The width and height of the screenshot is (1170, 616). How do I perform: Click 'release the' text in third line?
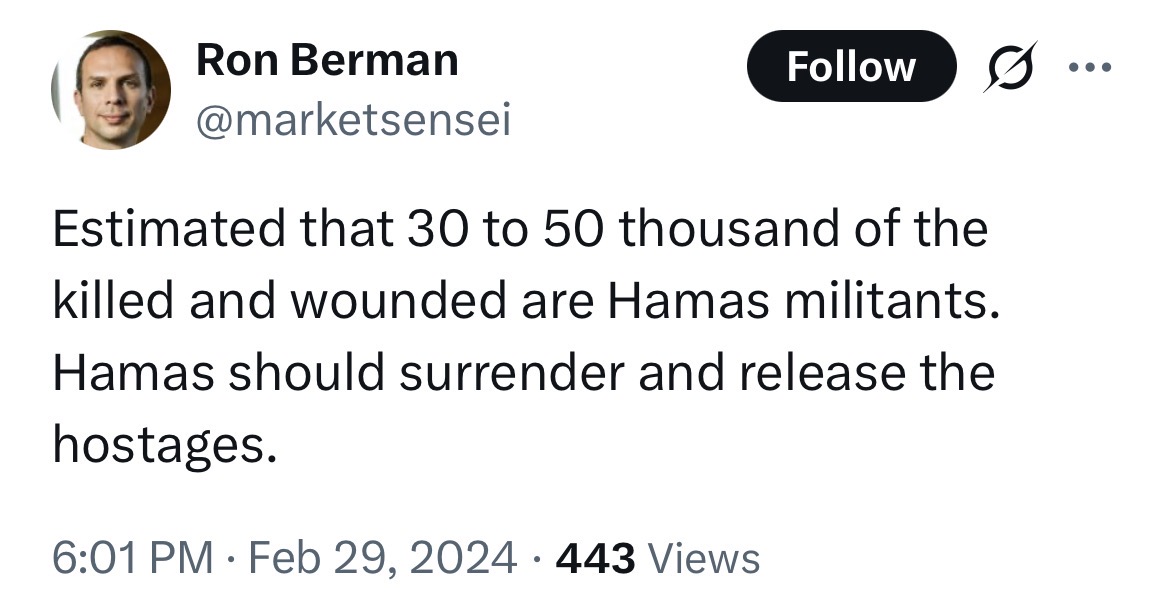click(867, 372)
